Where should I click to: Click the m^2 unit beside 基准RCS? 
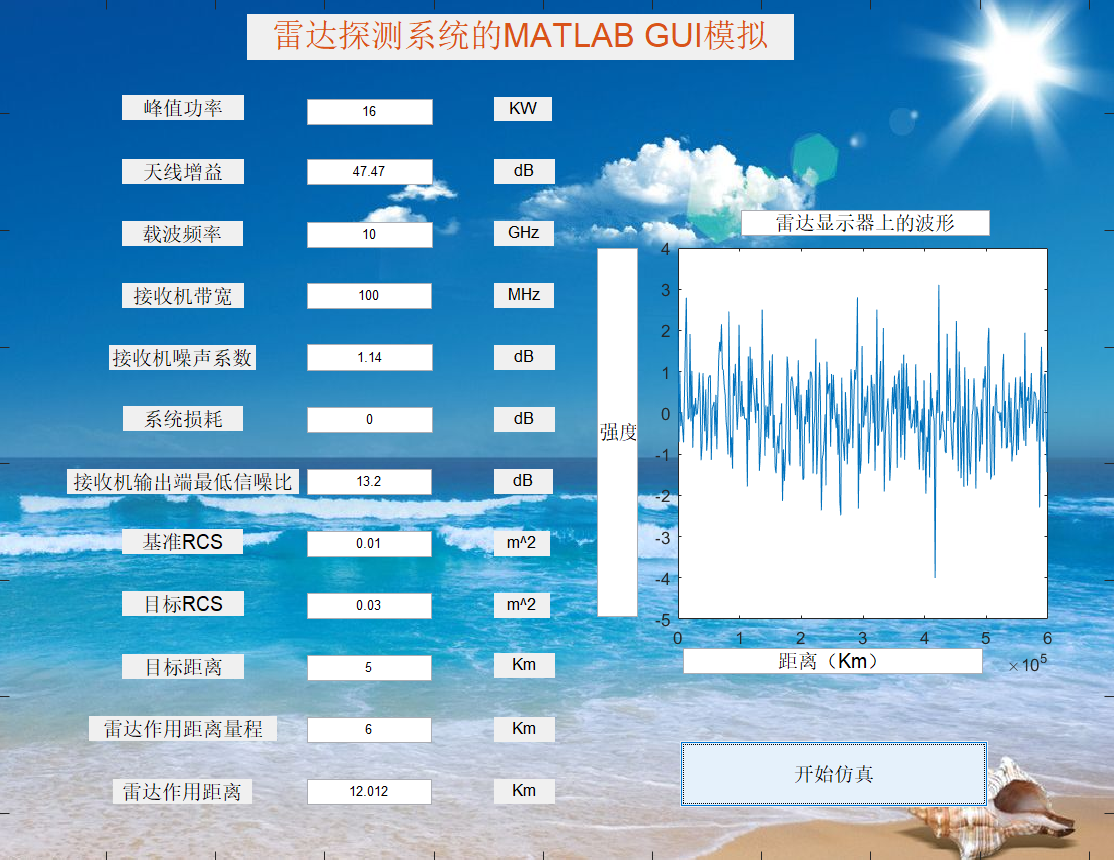click(521, 543)
